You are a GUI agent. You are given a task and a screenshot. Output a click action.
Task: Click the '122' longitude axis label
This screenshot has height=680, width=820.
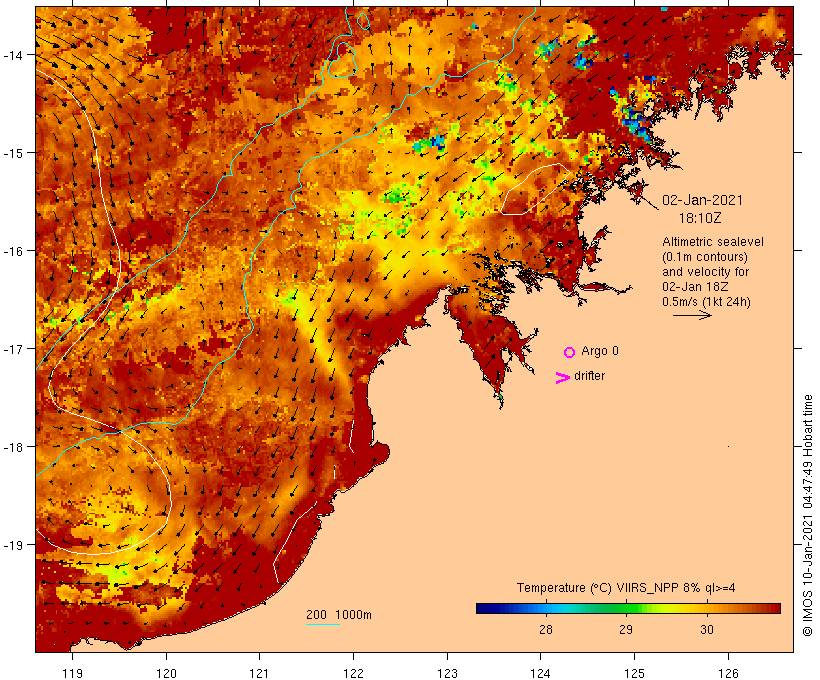coord(354,673)
